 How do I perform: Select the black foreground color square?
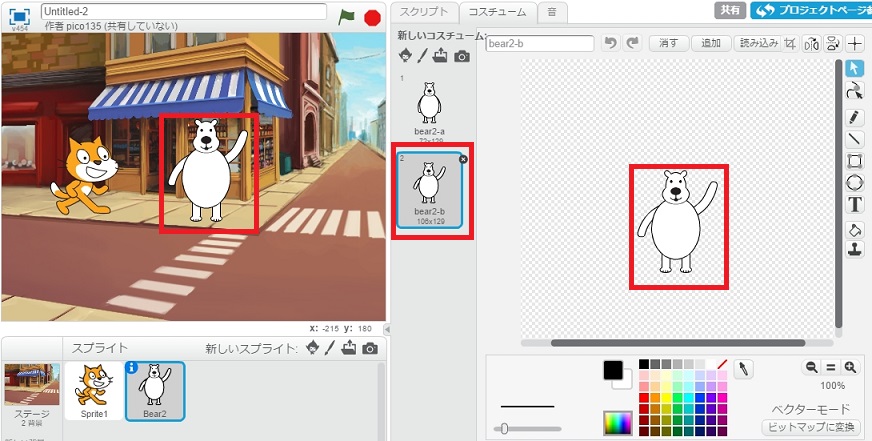point(613,370)
